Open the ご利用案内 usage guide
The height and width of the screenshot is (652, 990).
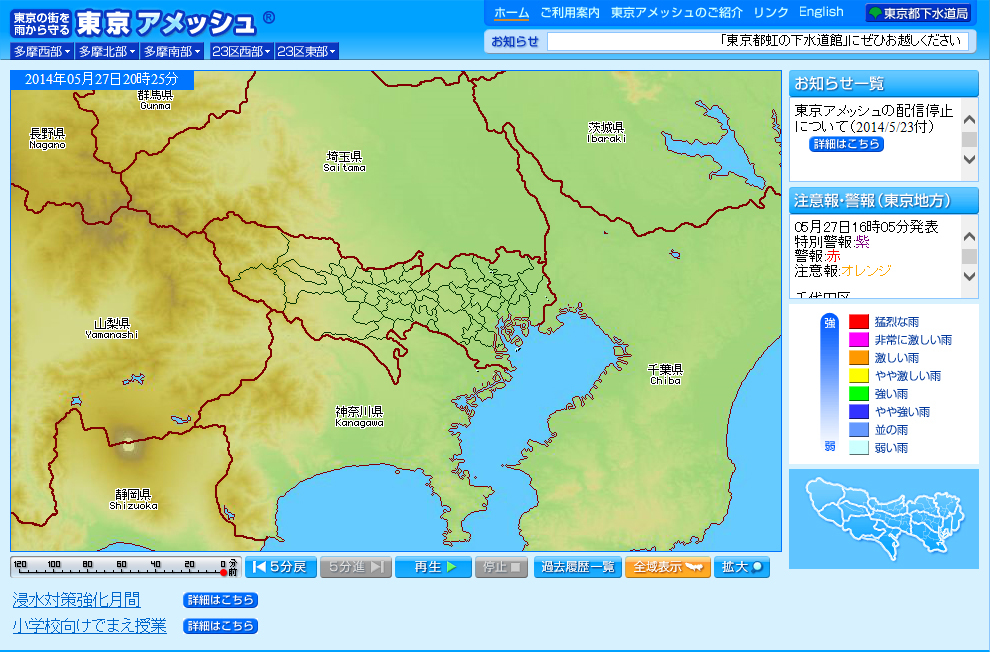(x=570, y=13)
